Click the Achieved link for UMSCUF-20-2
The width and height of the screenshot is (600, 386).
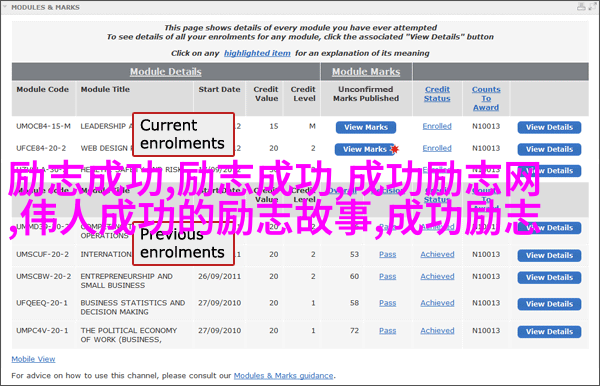[x=437, y=254]
